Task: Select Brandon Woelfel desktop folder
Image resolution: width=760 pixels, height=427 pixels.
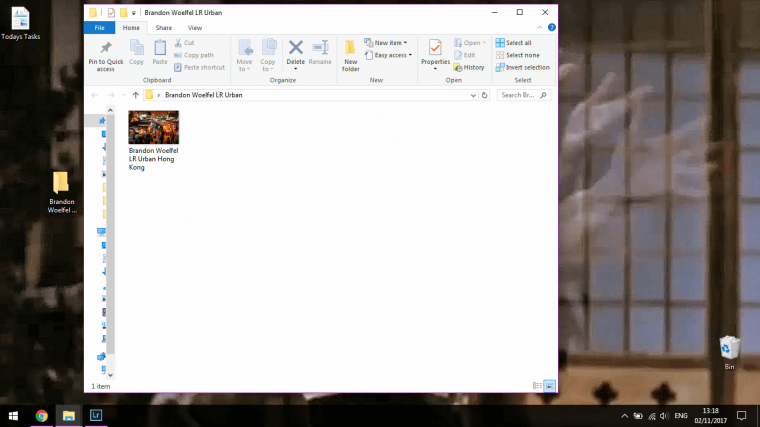Action: tap(62, 192)
